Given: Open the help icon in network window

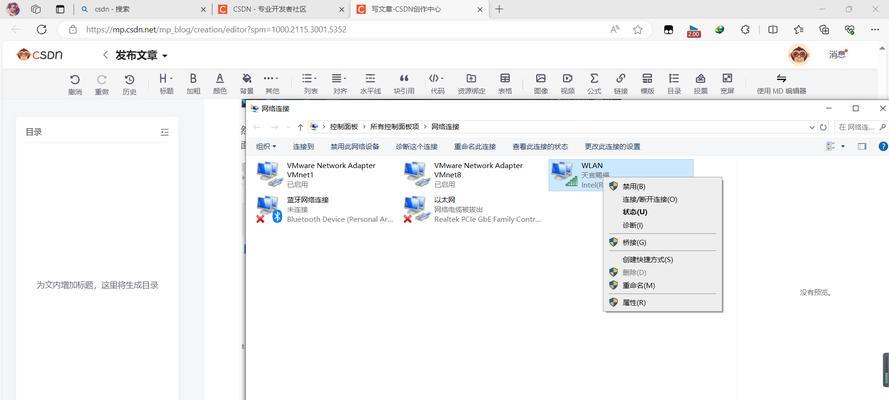Looking at the screenshot, I should click(x=883, y=146).
